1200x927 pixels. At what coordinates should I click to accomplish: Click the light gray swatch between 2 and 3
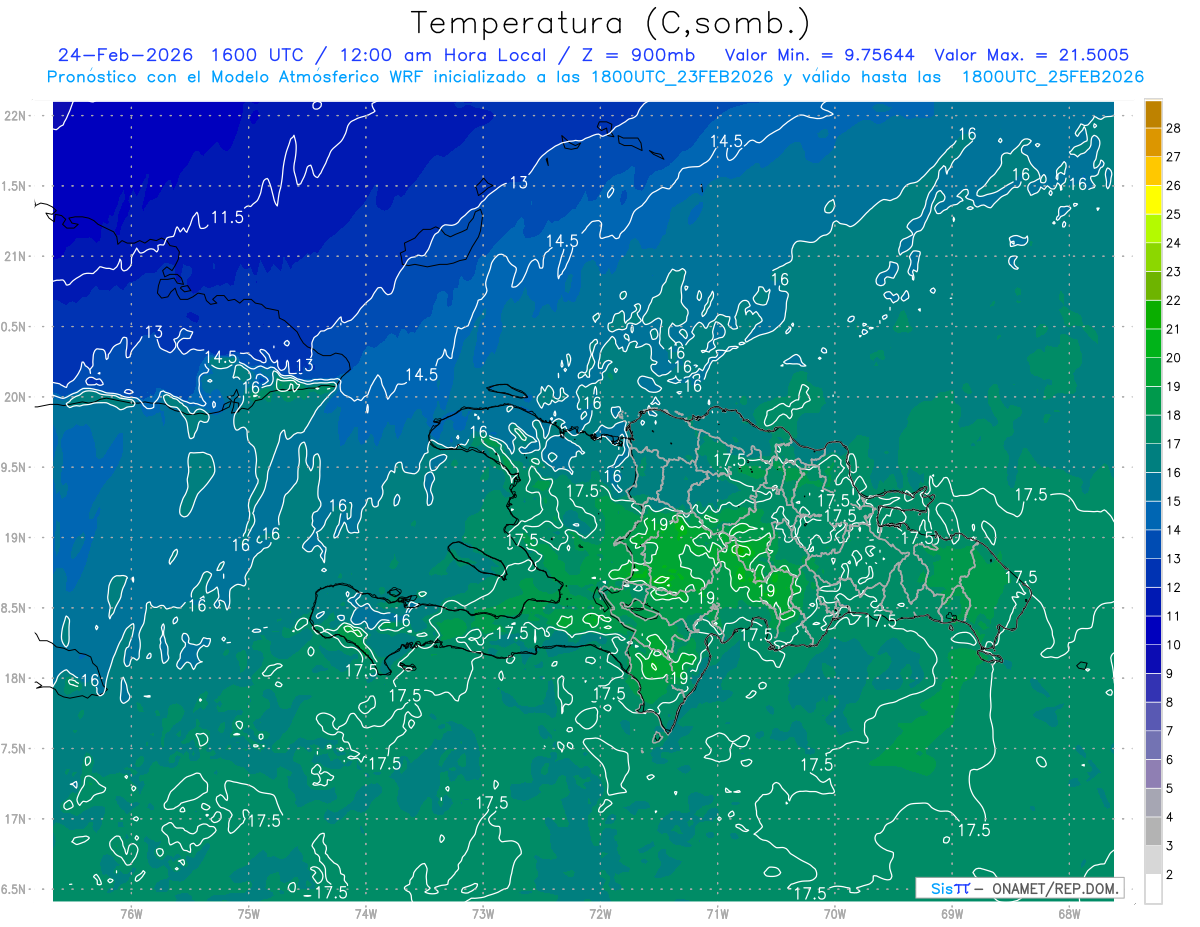pyautogui.click(x=1153, y=860)
